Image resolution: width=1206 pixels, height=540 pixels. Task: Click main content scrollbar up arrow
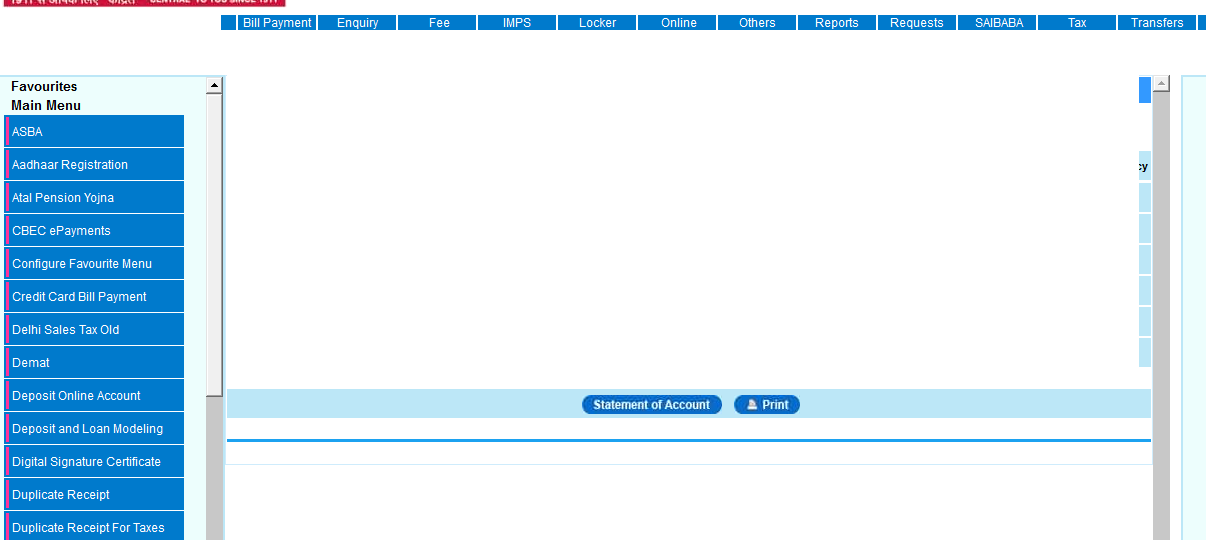pyautogui.click(x=1161, y=84)
